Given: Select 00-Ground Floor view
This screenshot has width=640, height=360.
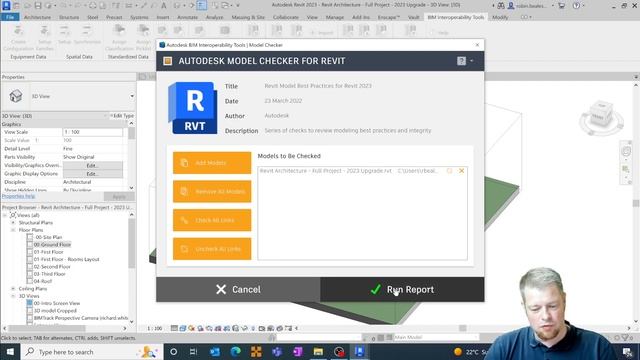Looking at the screenshot, I should click(x=52, y=244).
